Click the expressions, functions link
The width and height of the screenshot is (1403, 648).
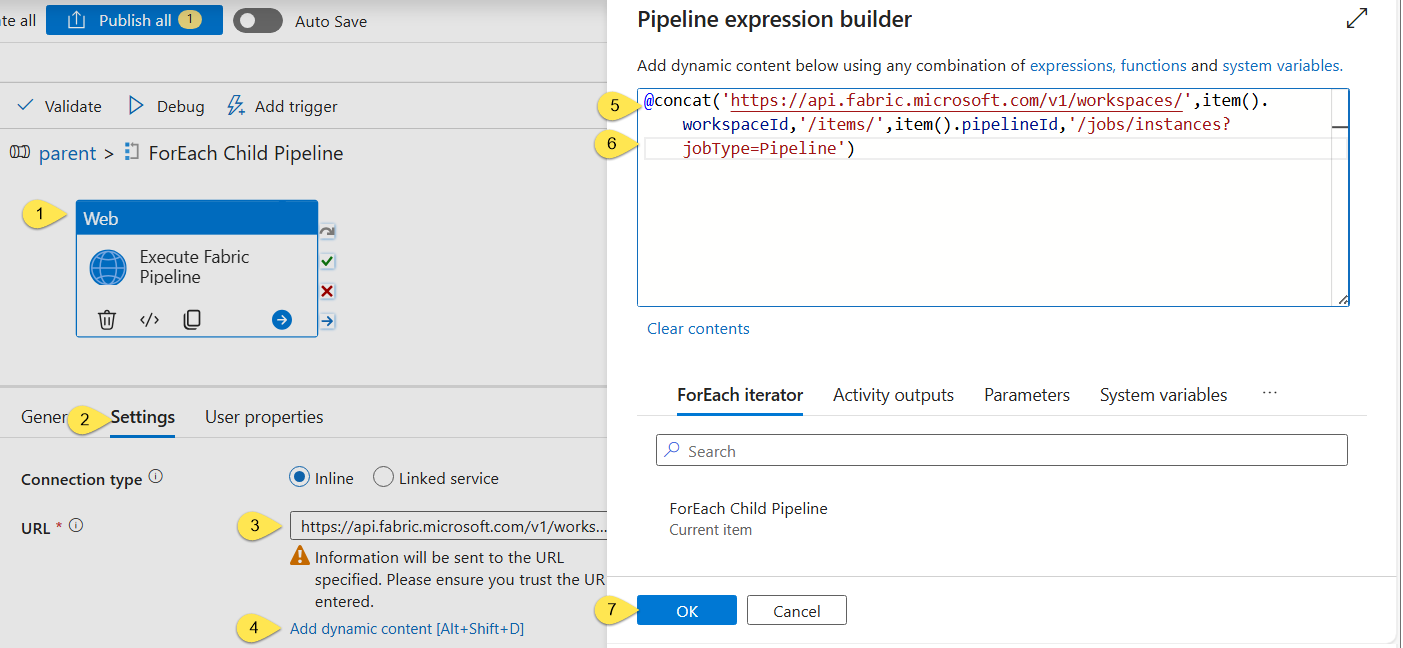1108,66
